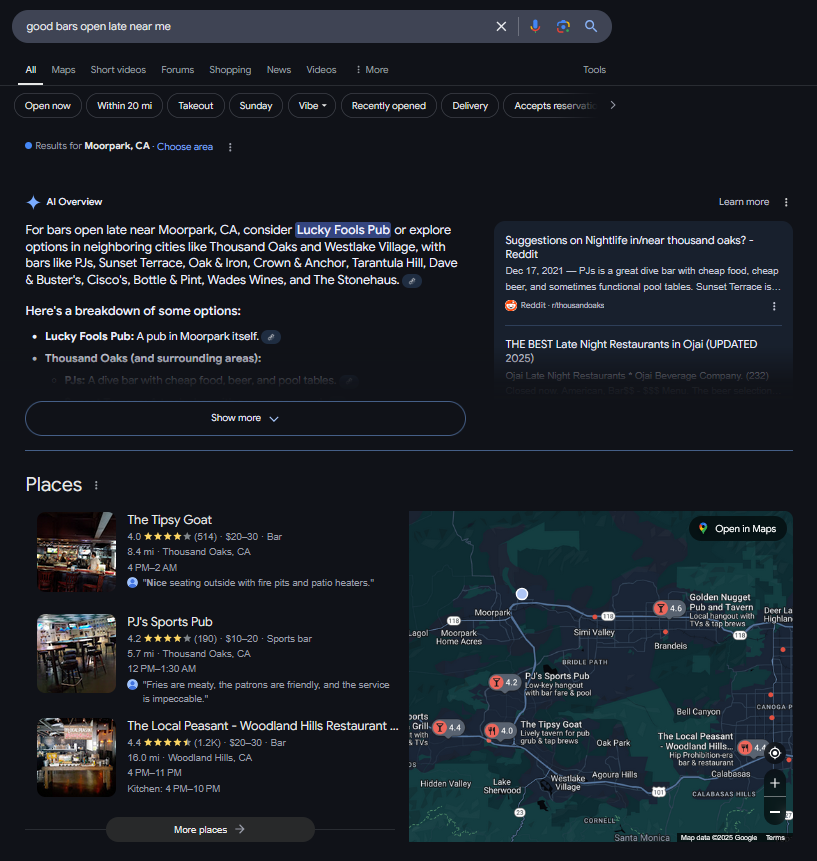Start voice search with the microphone icon

click(535, 26)
